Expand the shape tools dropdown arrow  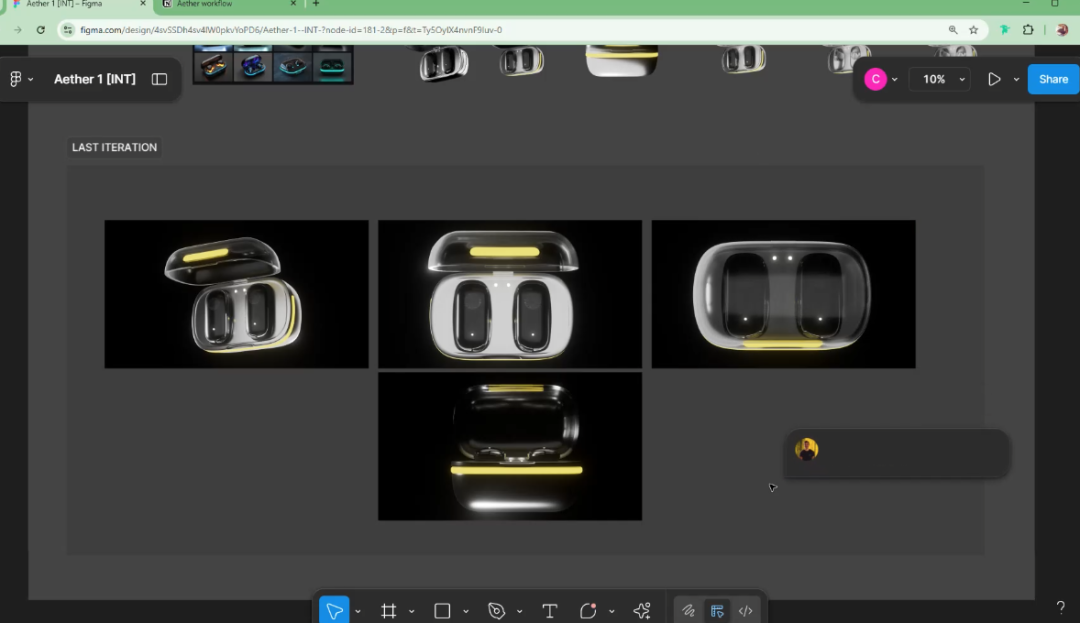coord(465,612)
